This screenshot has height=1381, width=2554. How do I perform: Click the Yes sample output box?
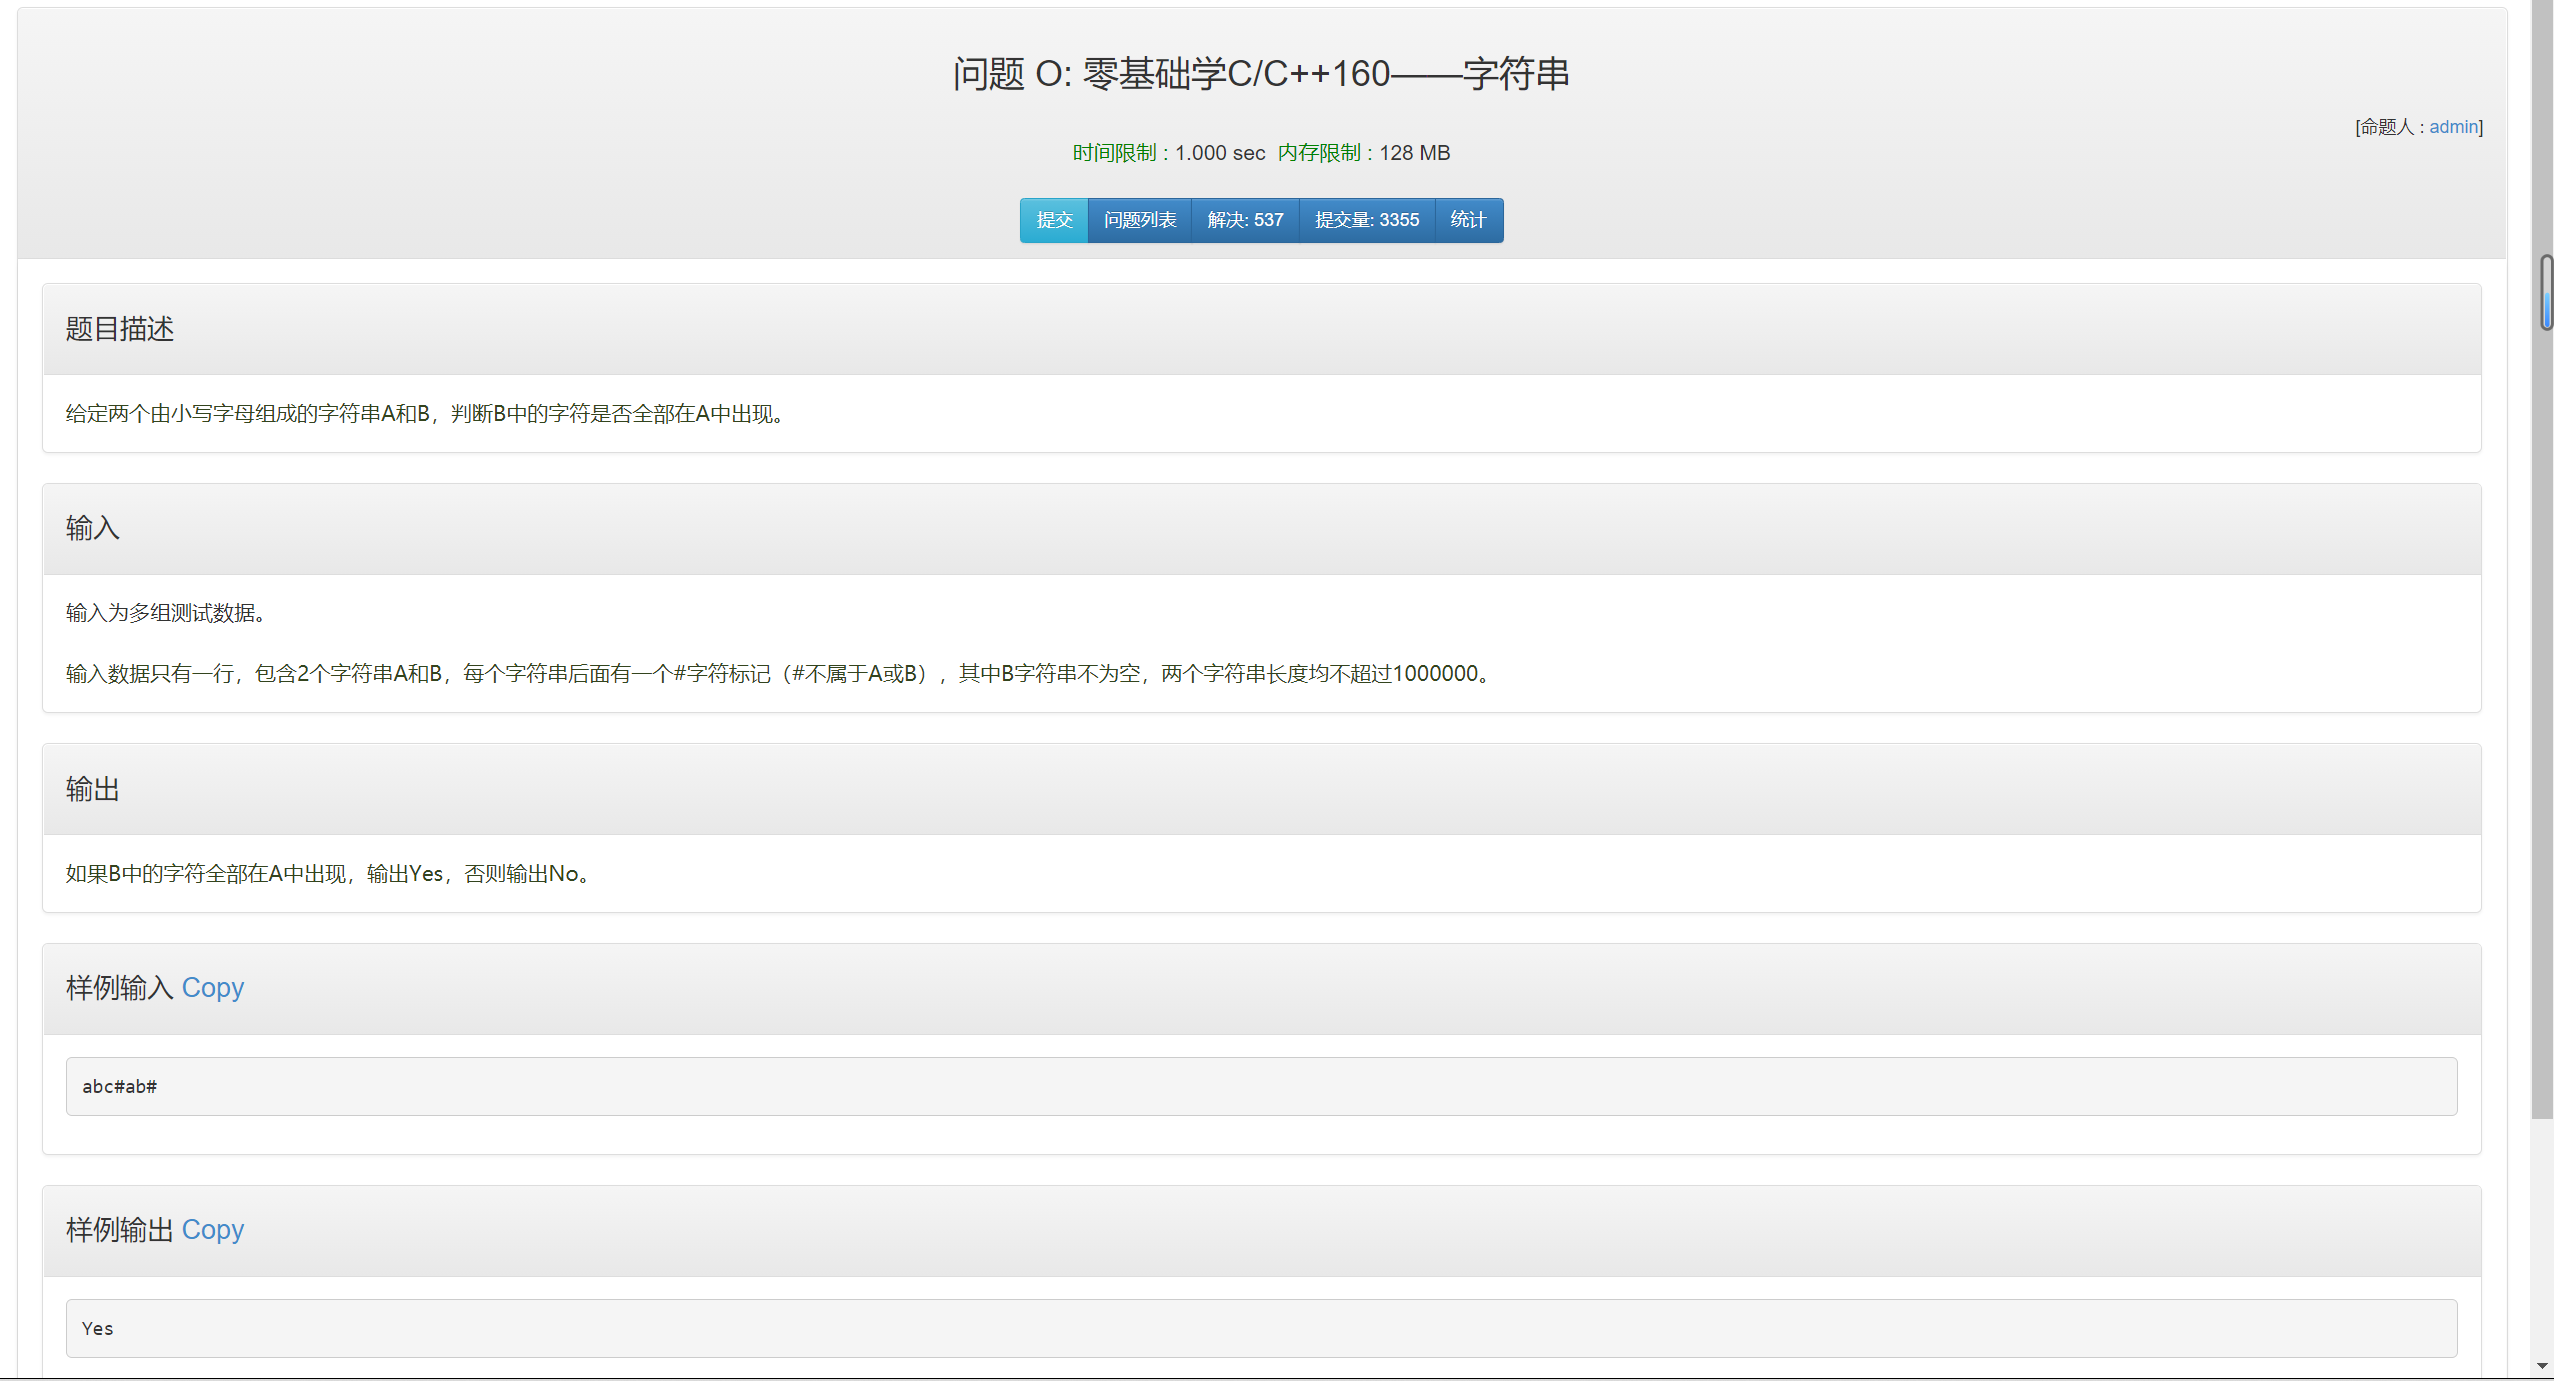pos(1260,1328)
